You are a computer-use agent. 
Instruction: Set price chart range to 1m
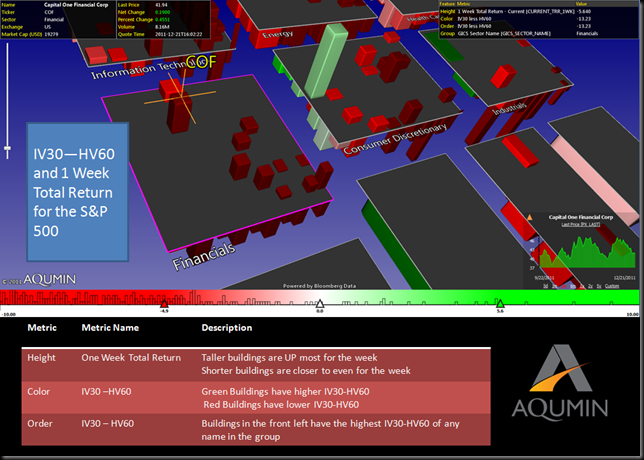tap(554, 286)
